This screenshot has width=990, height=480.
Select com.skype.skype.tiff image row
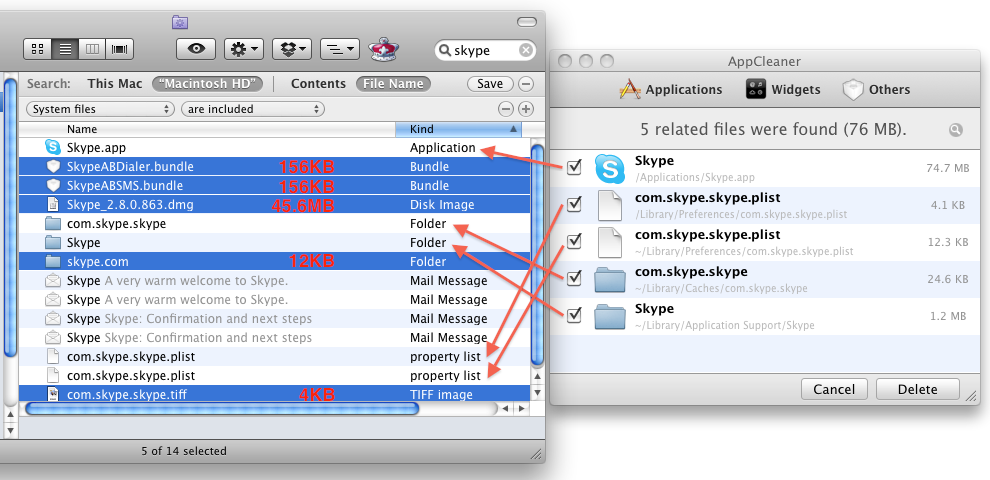pos(274,394)
